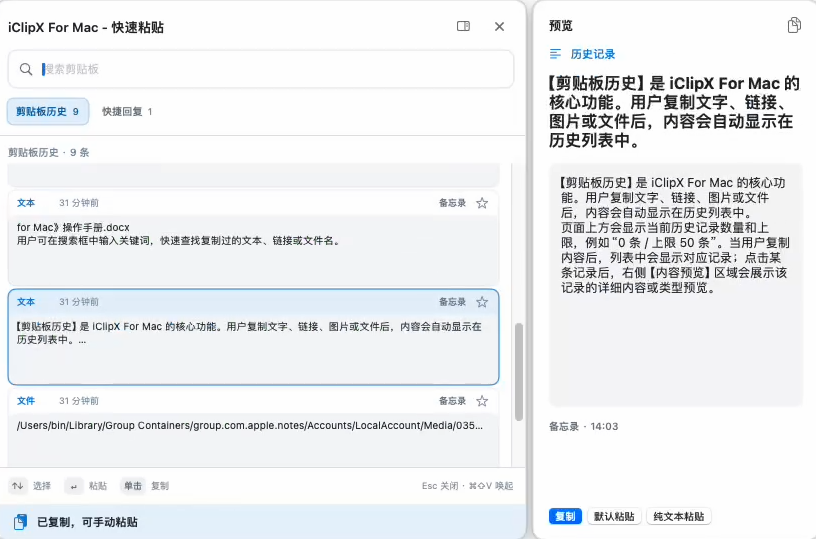Close the iClipX quick paste window

[499, 26]
